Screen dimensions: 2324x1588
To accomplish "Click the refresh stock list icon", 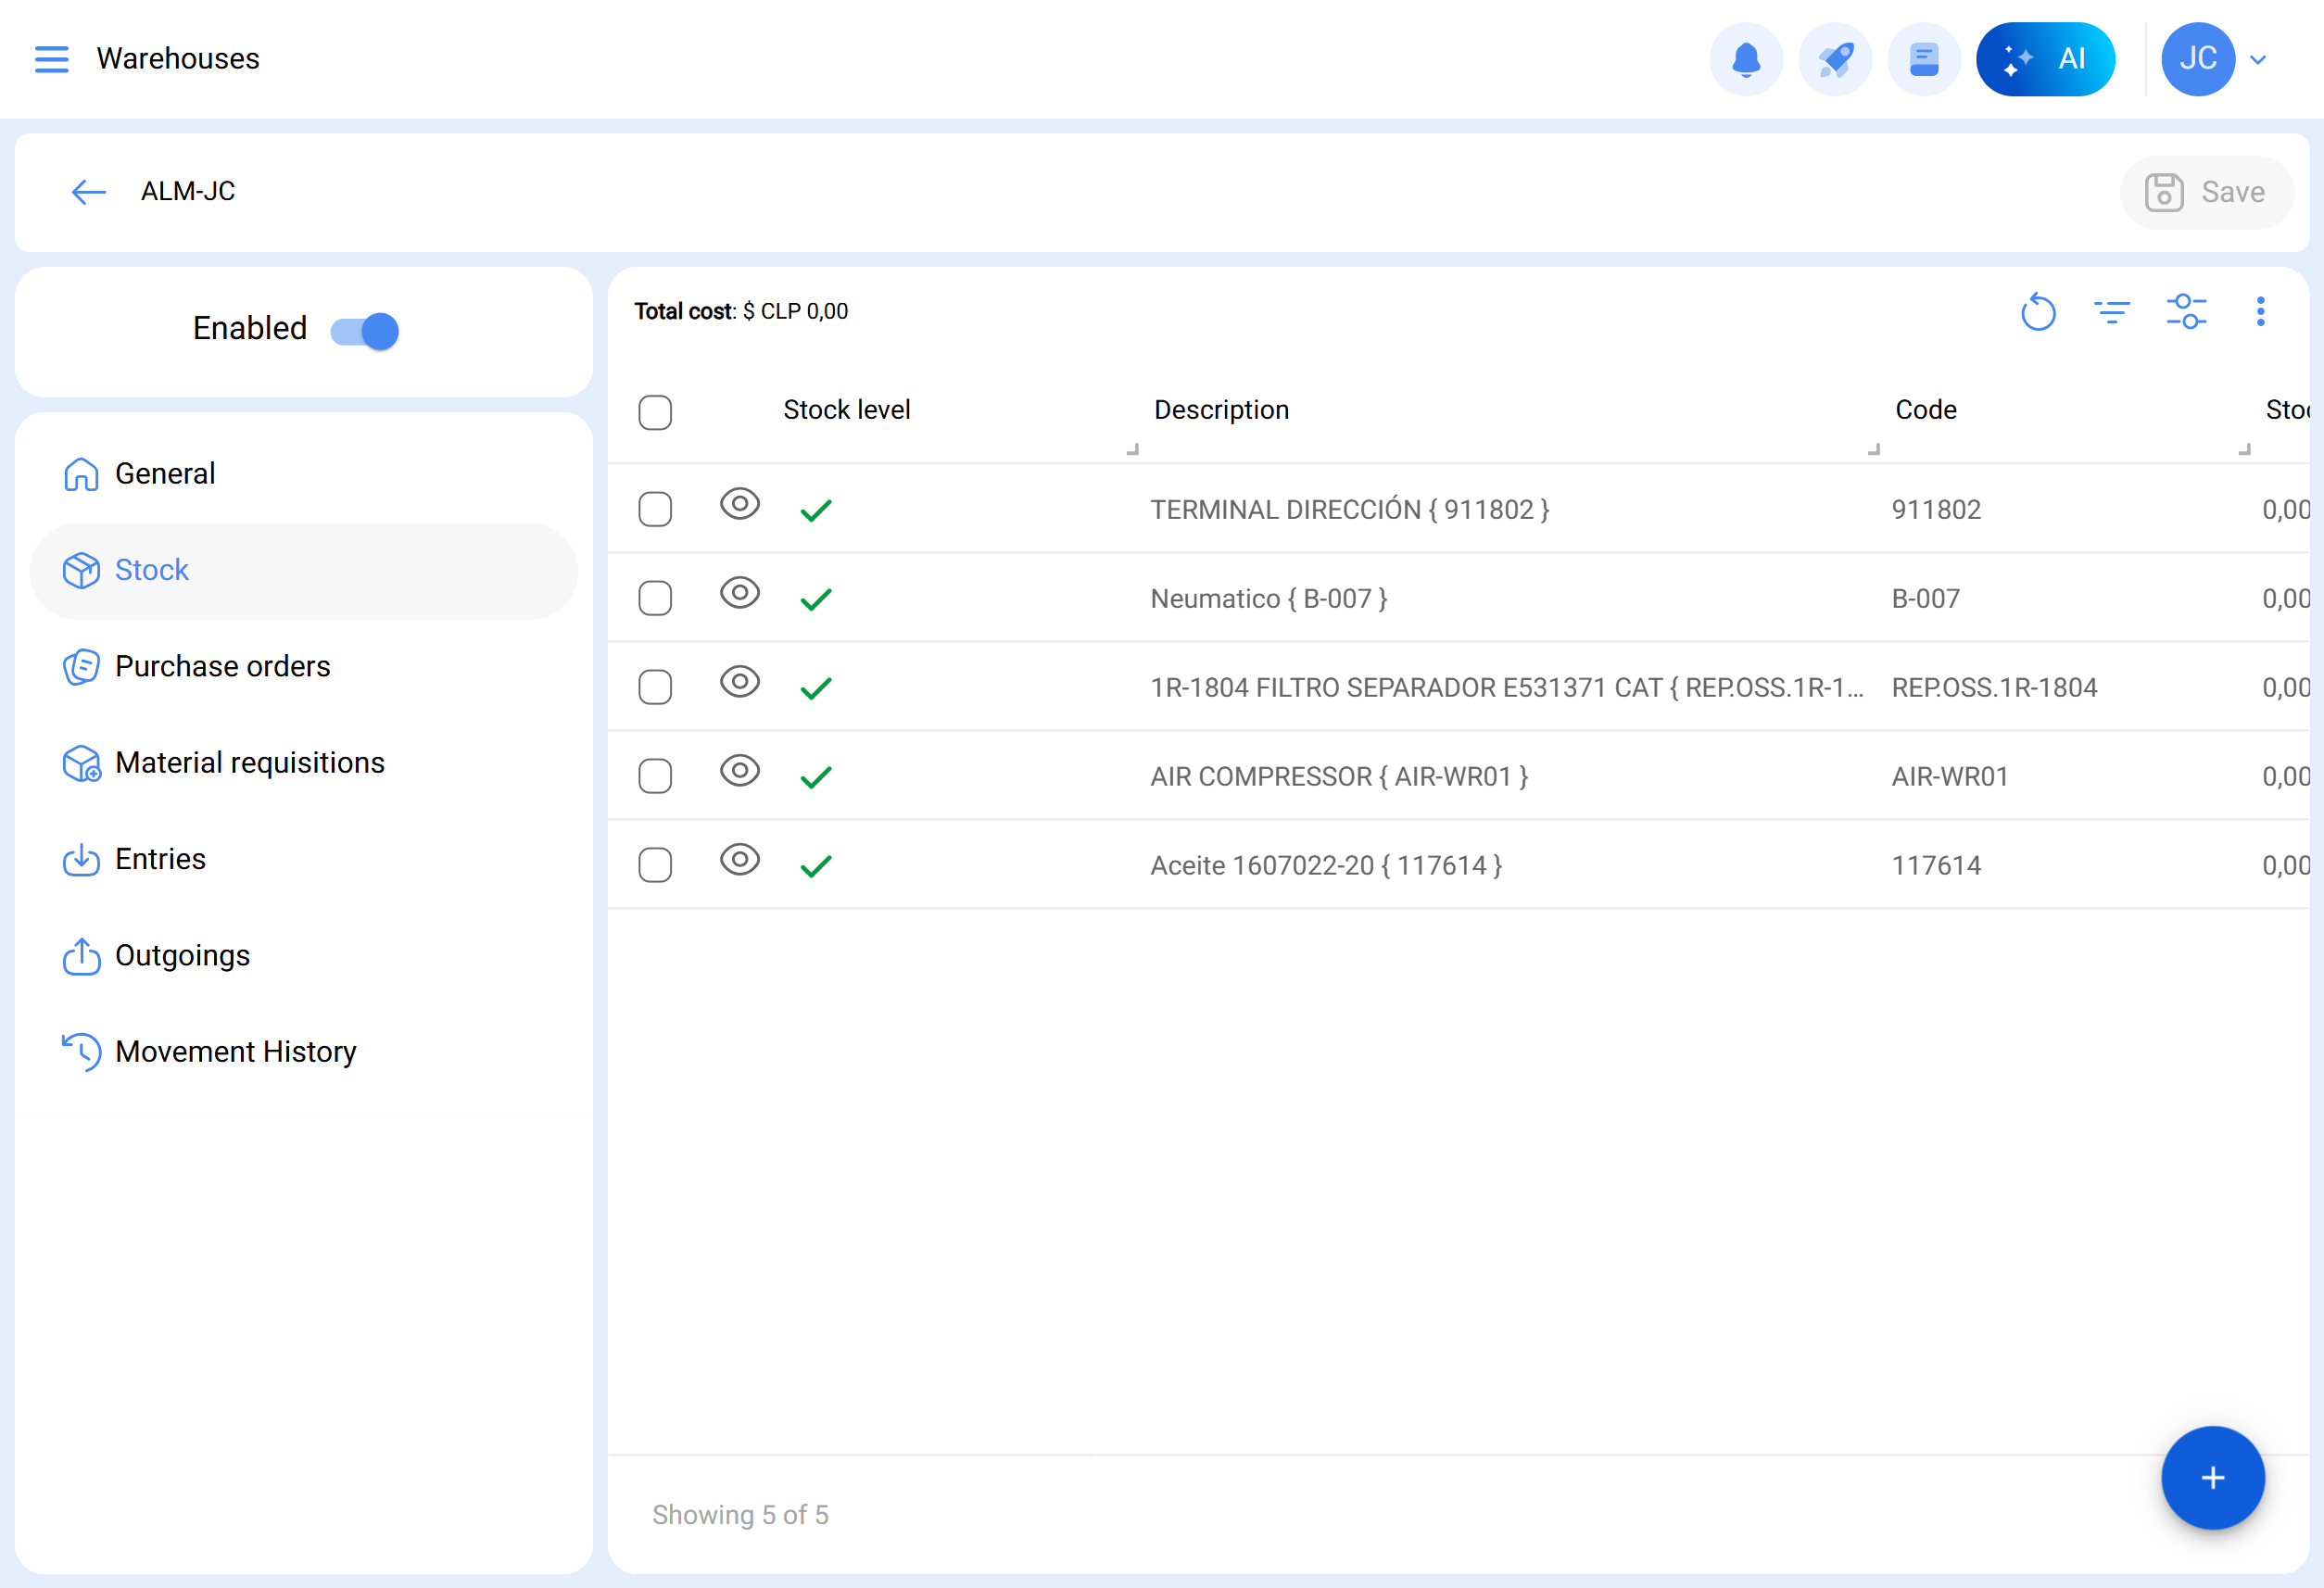I will [x=2037, y=312].
